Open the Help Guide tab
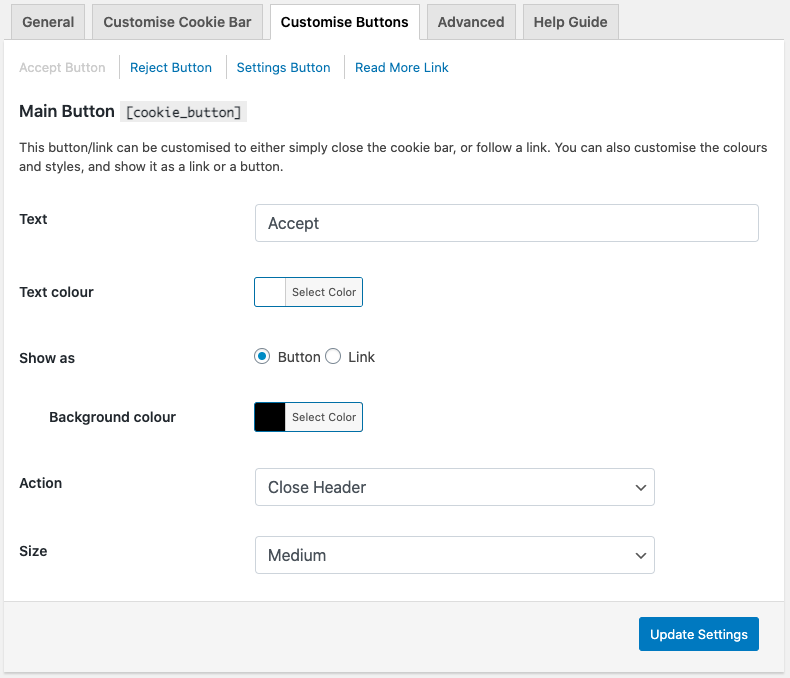 tap(570, 22)
